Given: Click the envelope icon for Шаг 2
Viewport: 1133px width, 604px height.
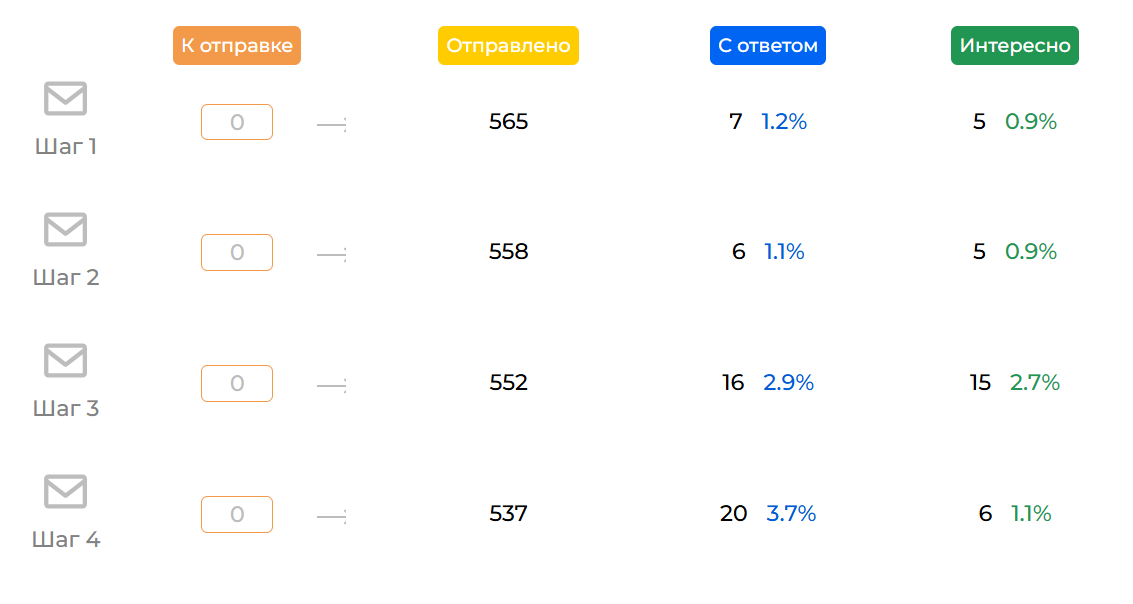Looking at the screenshot, I should (65, 230).
